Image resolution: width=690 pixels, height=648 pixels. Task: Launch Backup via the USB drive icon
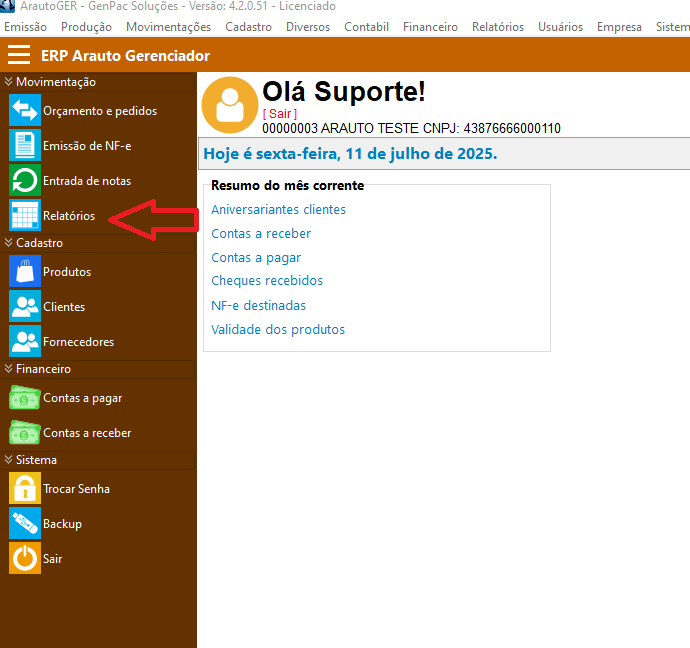25,523
